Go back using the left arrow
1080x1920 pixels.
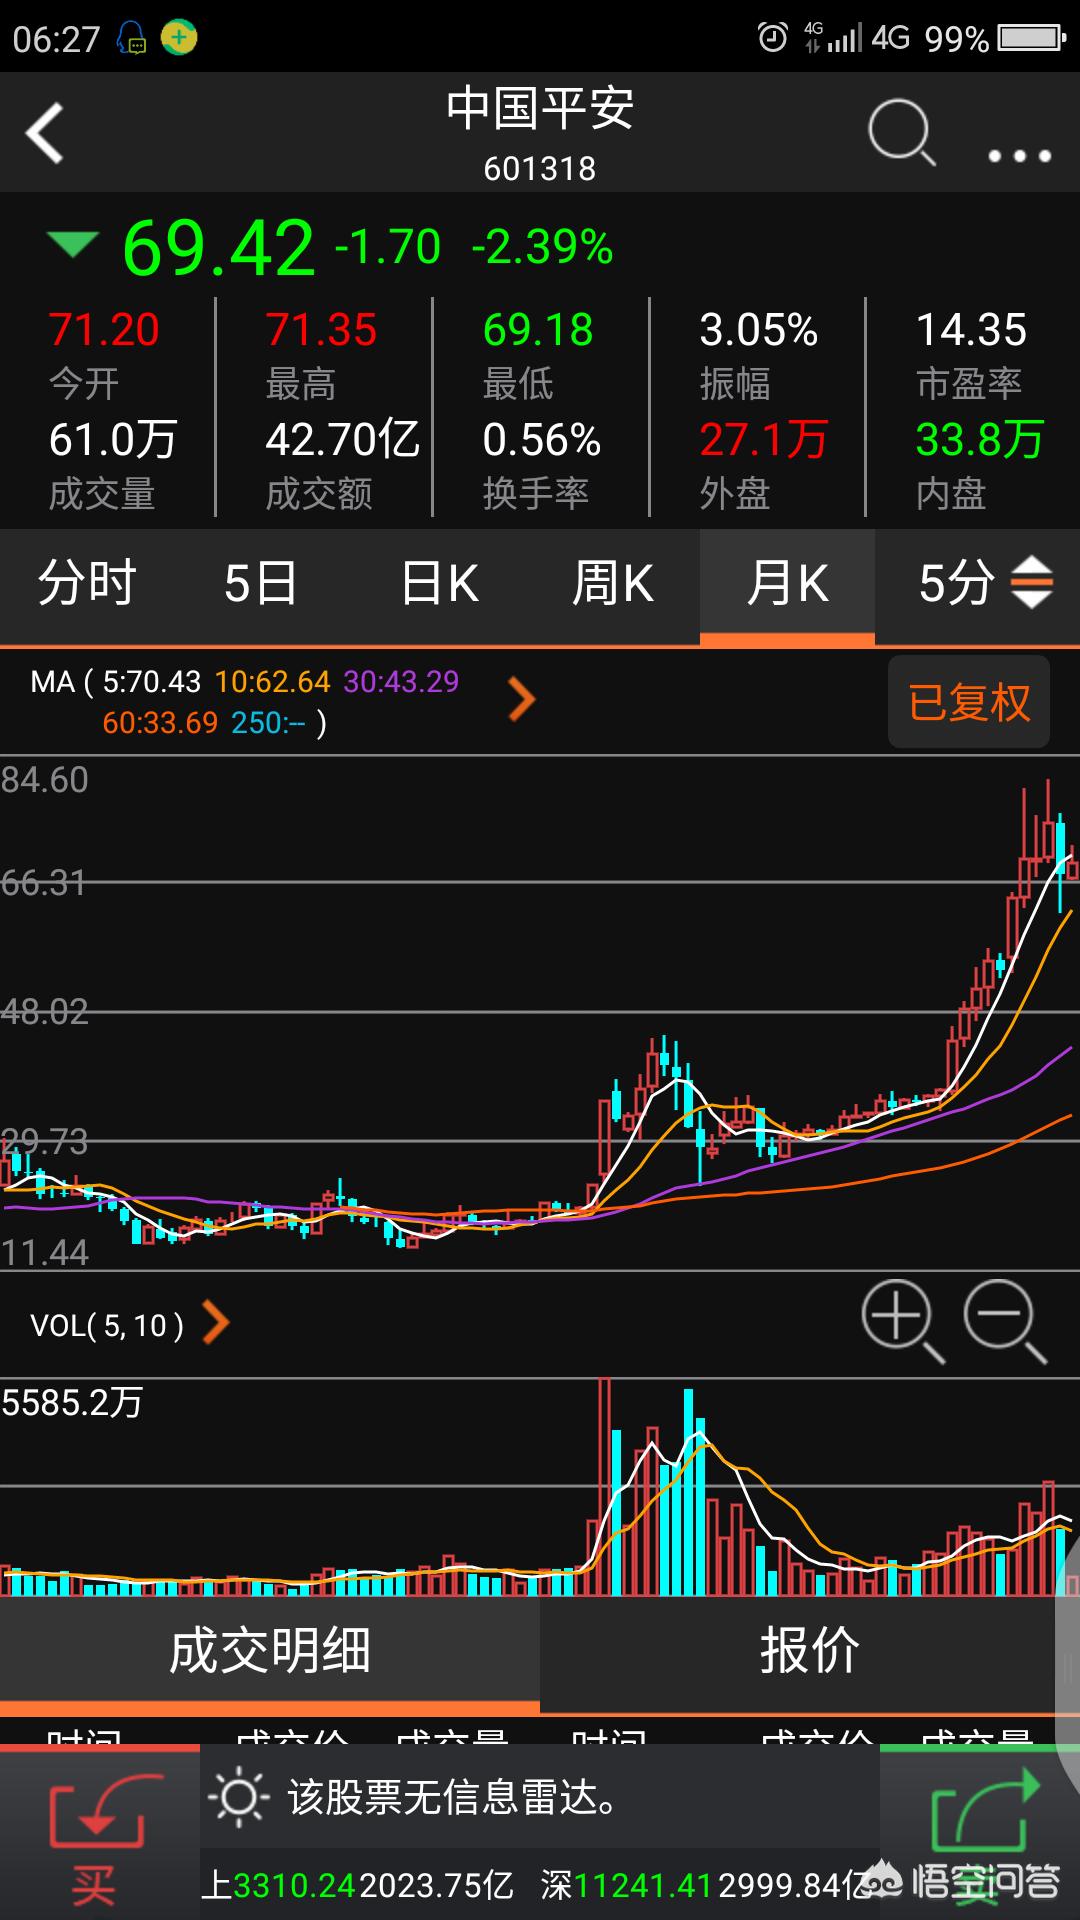45,132
